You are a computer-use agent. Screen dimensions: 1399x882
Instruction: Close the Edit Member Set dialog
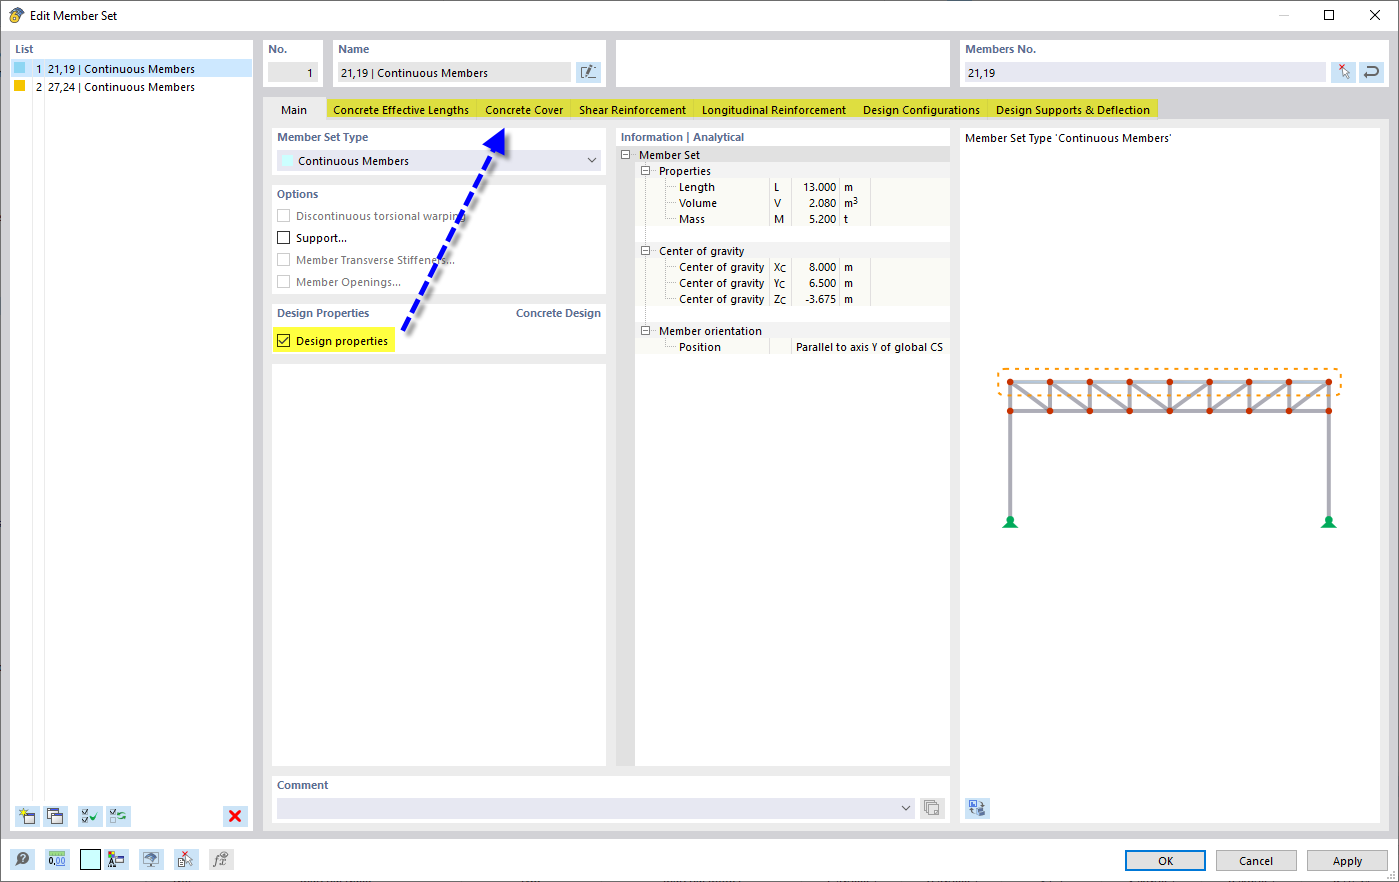coord(1375,15)
